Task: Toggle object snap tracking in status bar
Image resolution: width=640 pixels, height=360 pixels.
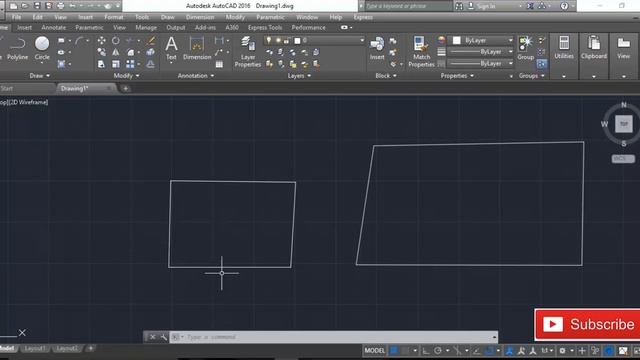Action: [476, 351]
